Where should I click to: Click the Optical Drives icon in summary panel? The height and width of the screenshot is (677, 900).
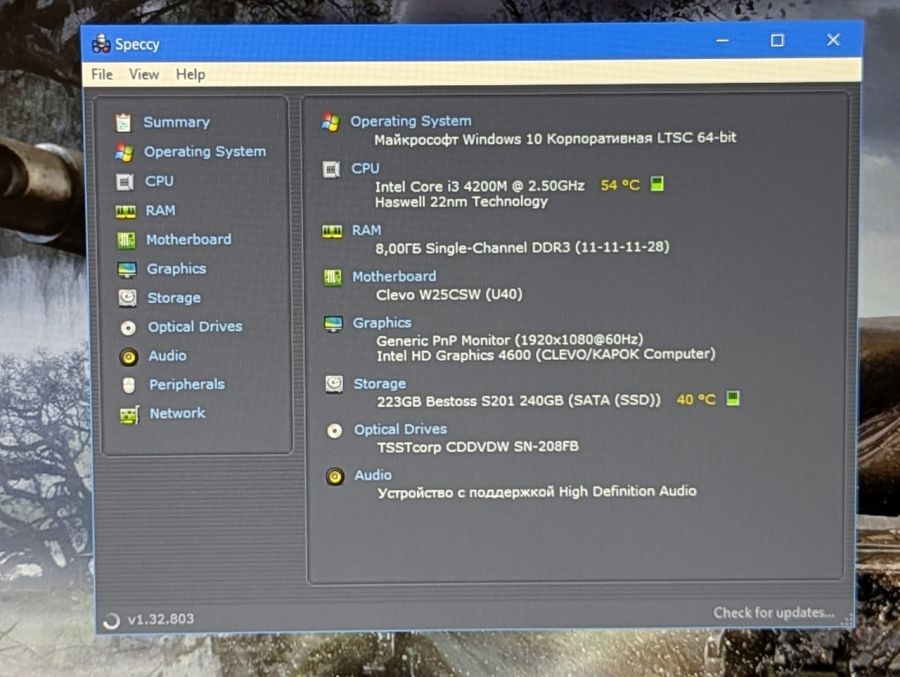pyautogui.click(x=335, y=431)
